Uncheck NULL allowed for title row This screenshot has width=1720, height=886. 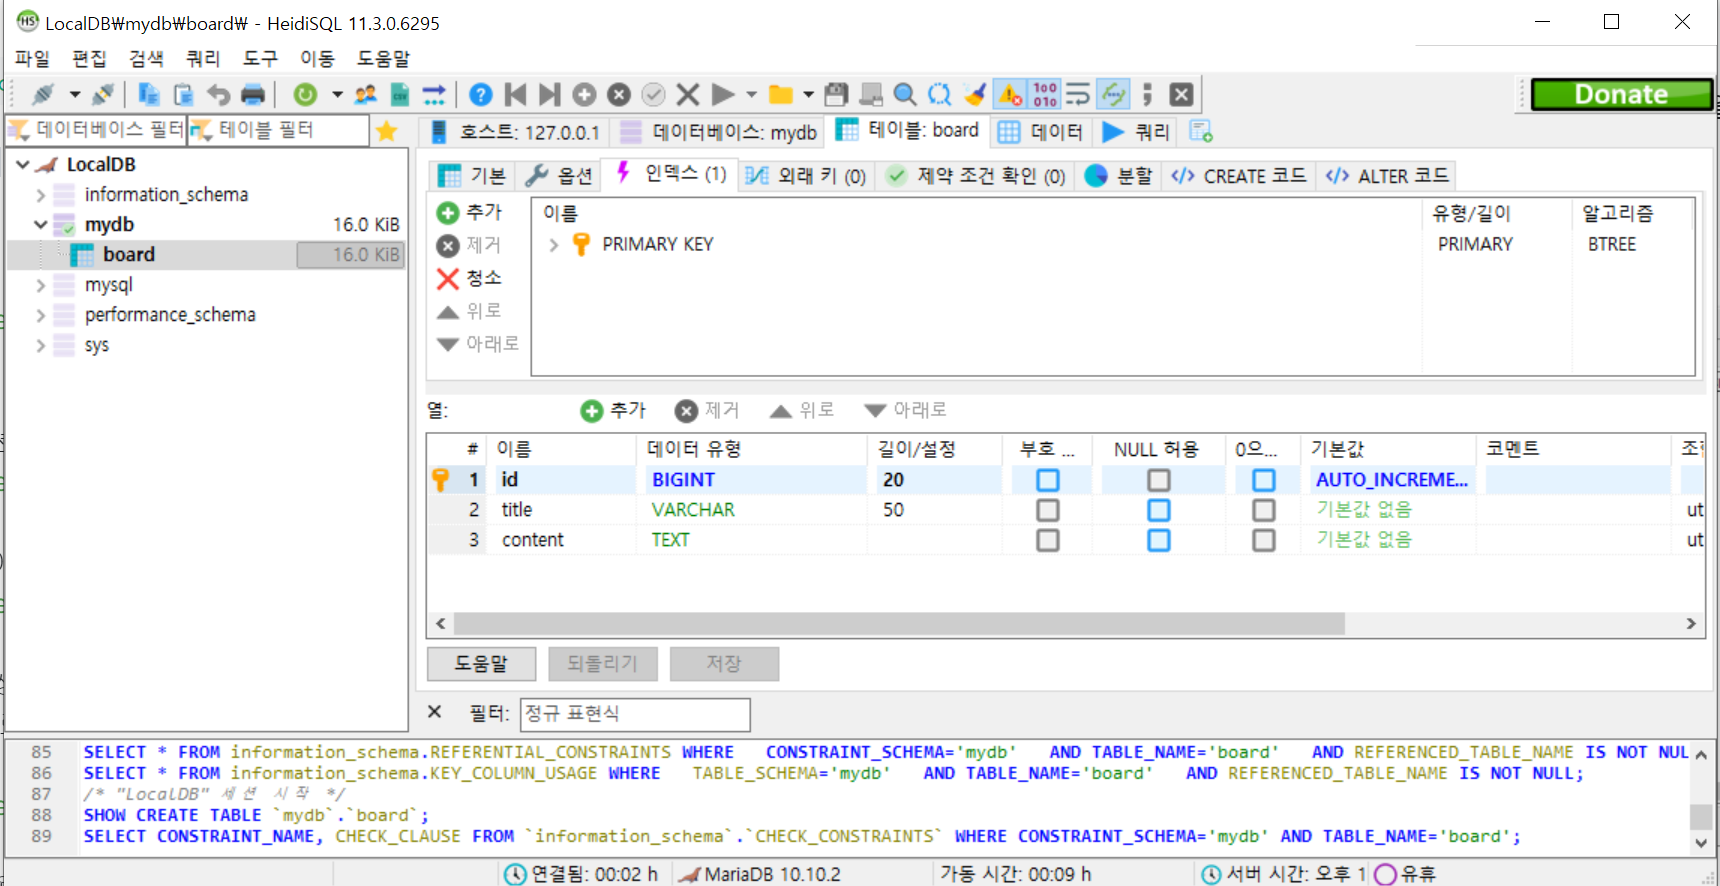pos(1159,510)
